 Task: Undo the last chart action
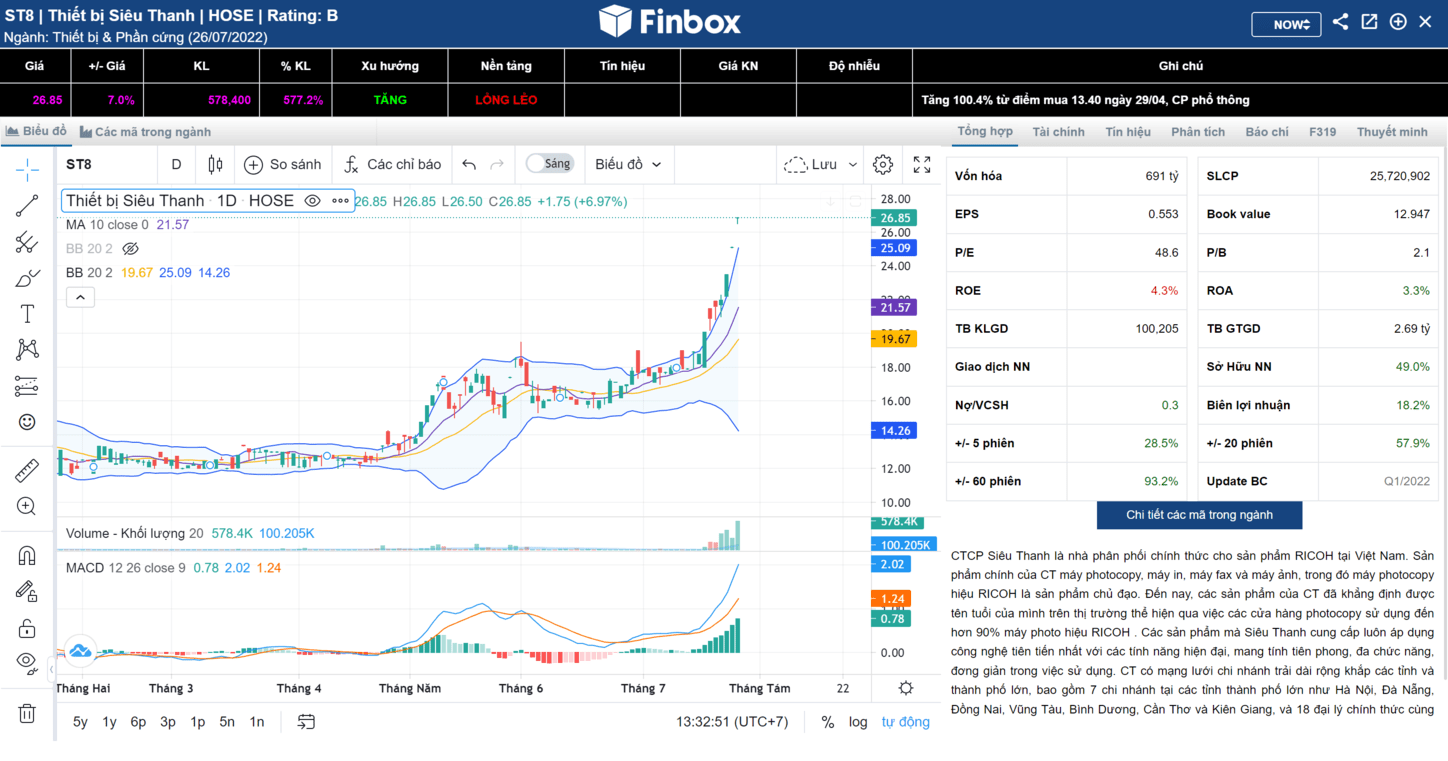click(x=469, y=165)
